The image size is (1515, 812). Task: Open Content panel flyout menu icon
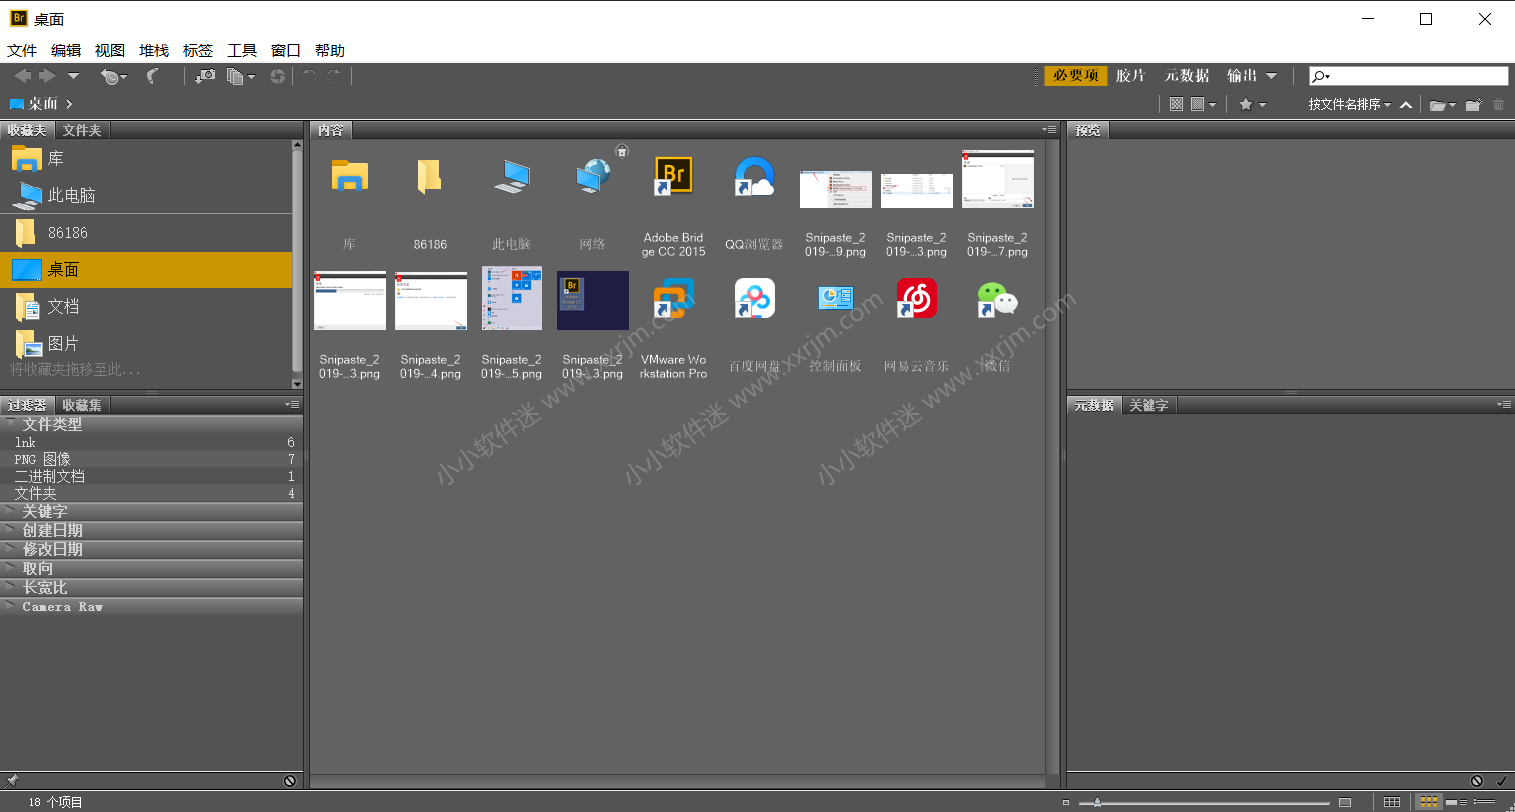point(1049,130)
